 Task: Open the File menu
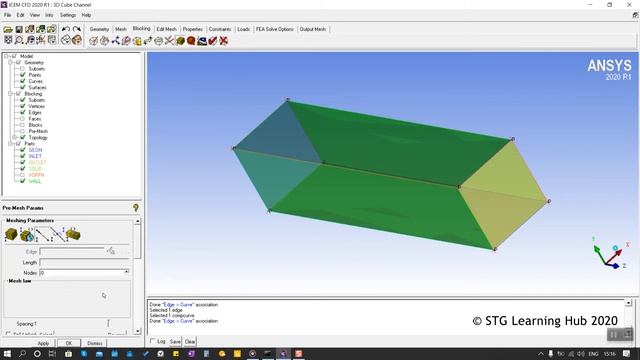(7, 15)
